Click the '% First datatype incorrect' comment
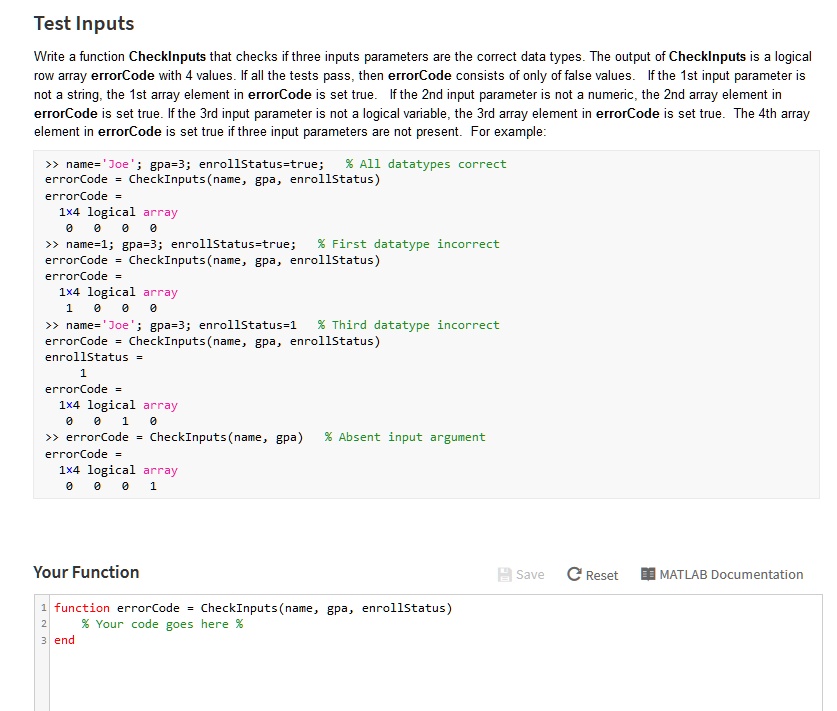Viewport: 837px width, 711px height. (408, 244)
